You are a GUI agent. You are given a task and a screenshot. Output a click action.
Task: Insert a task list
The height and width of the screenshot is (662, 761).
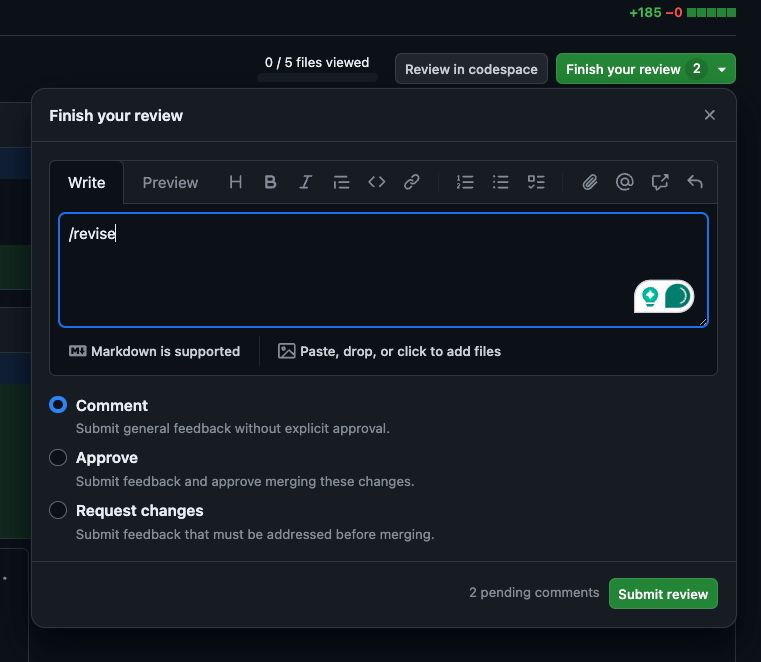click(x=536, y=182)
